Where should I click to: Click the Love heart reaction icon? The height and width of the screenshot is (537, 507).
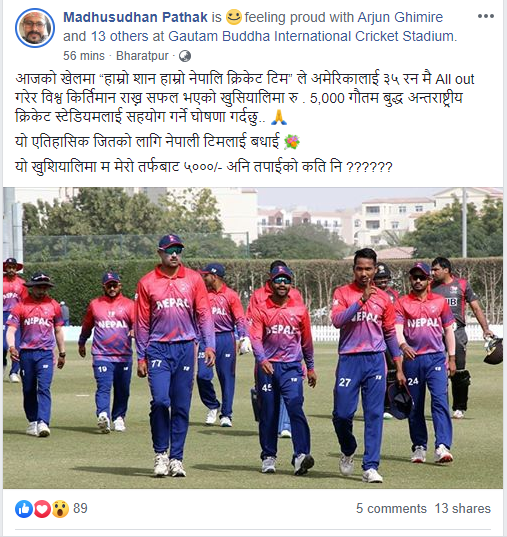click(42, 509)
